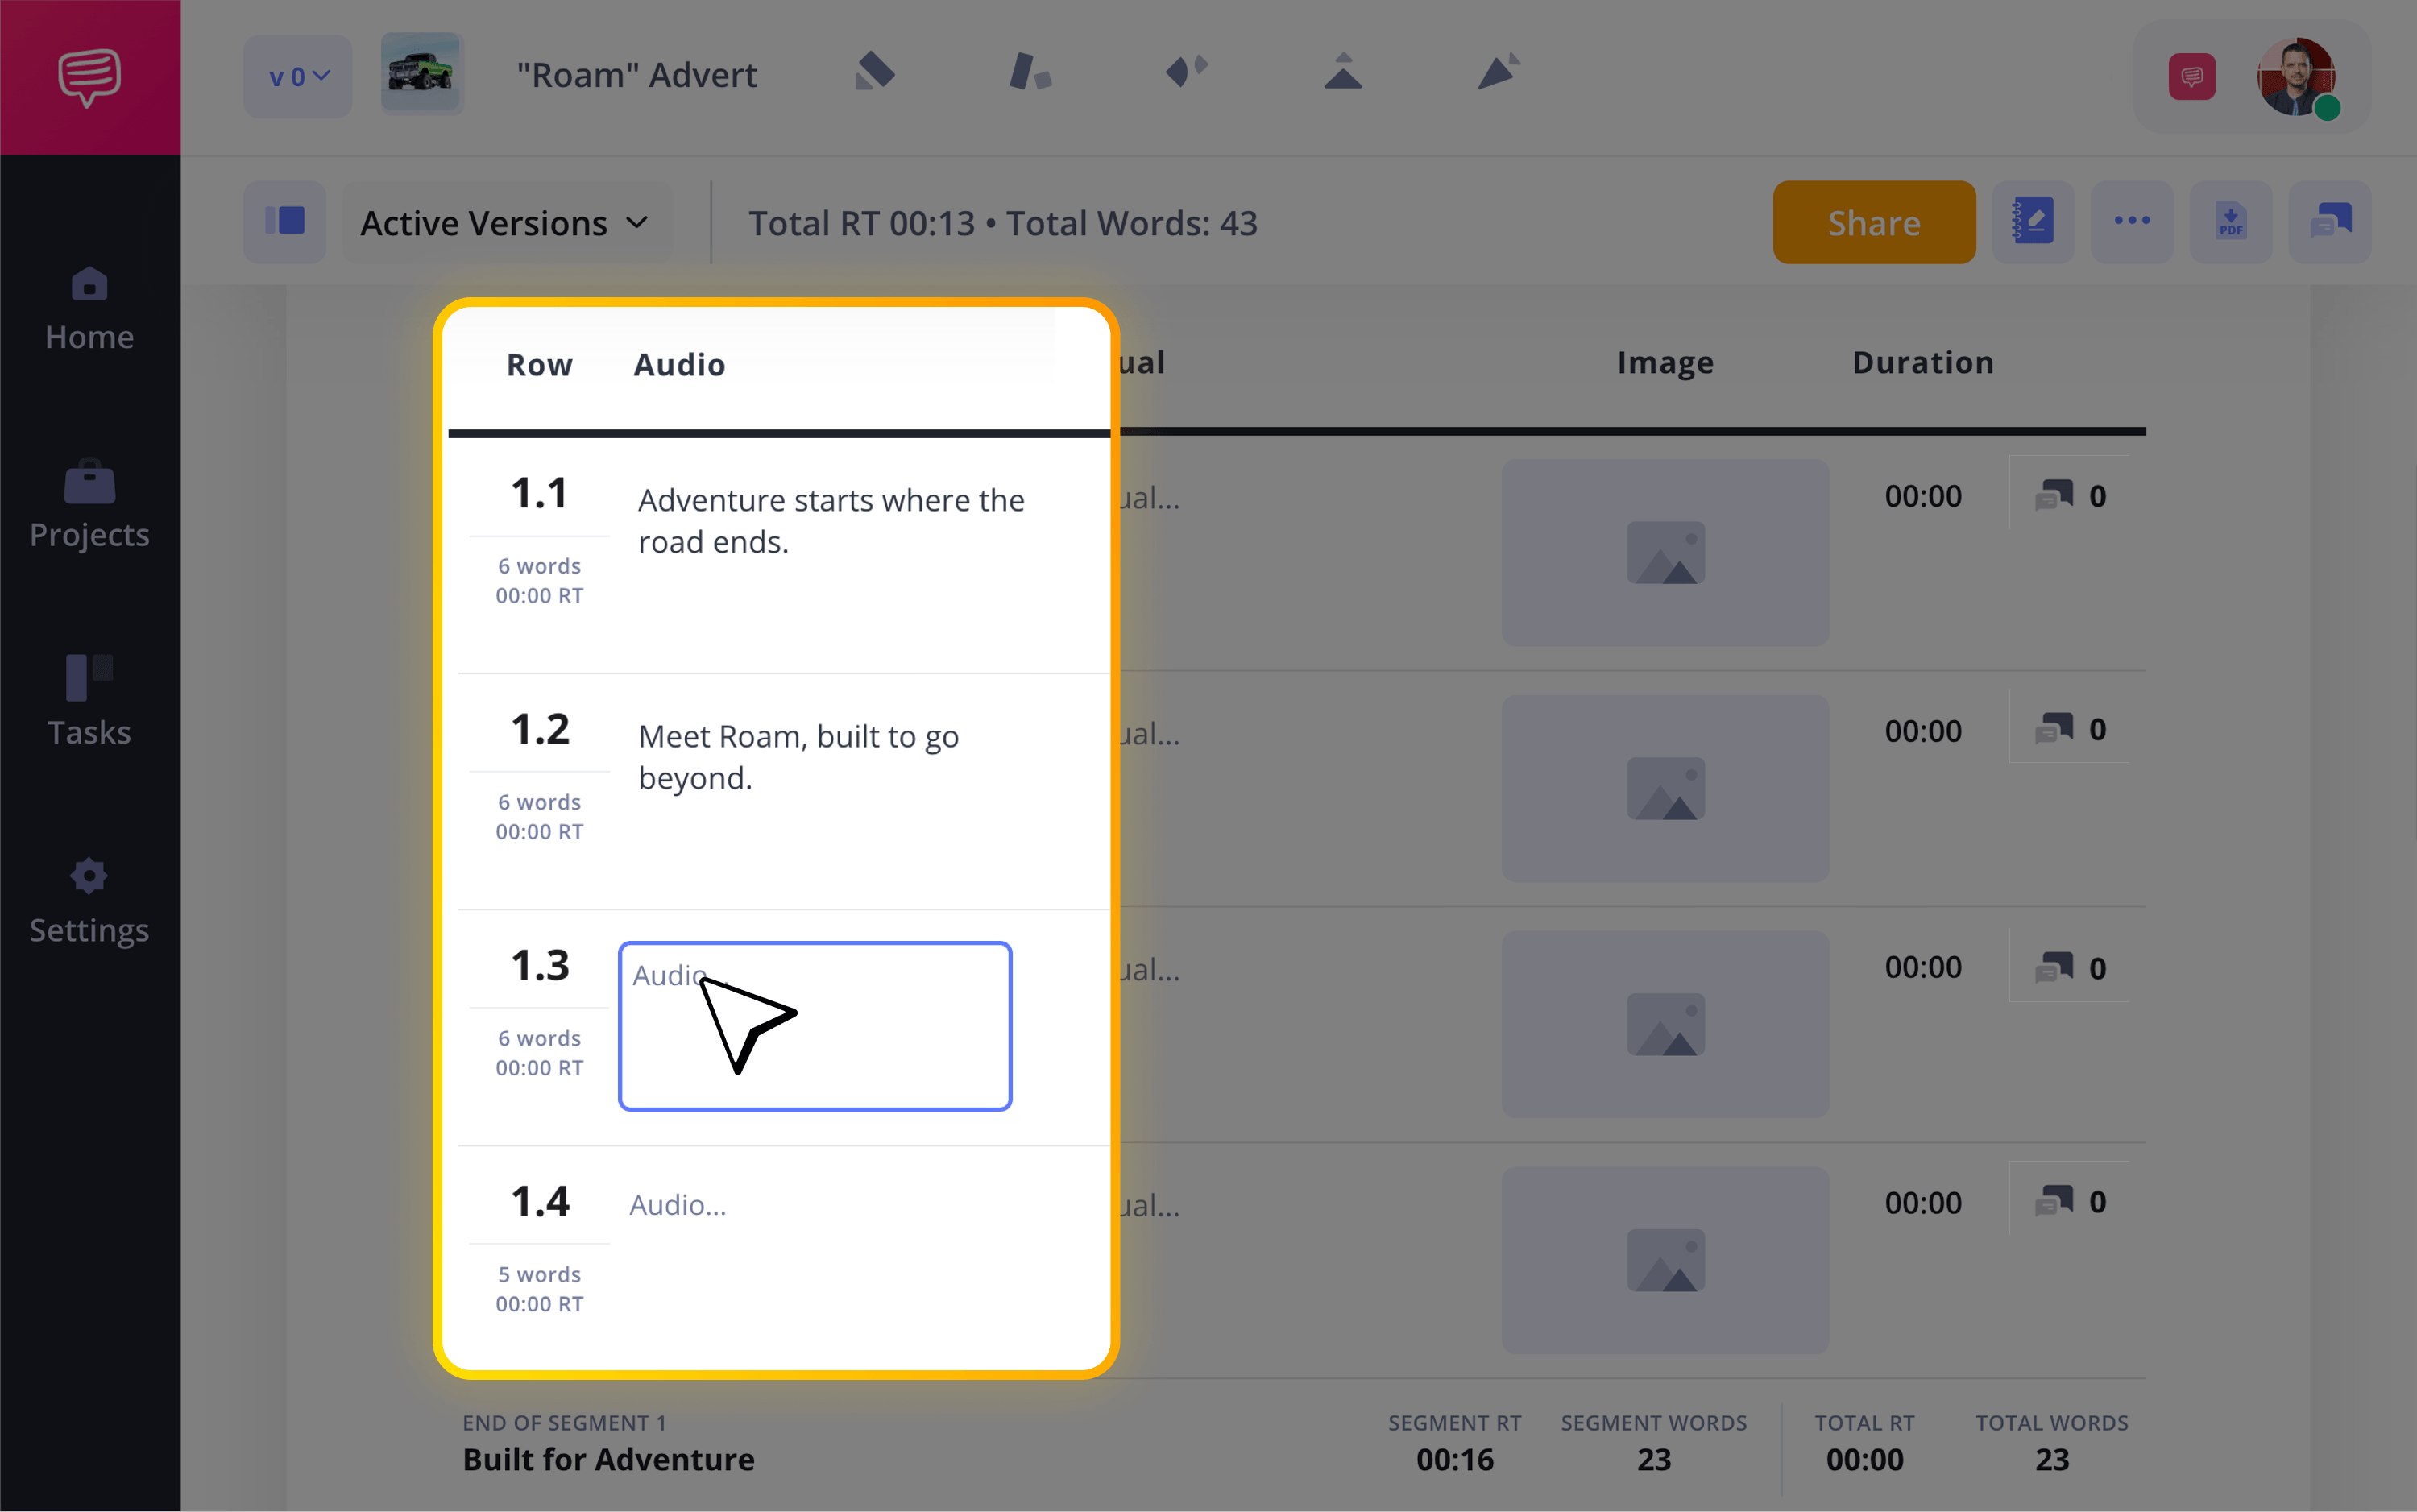2417x1512 pixels.
Task: Click image placeholder for row 1.2
Action: tap(1665, 788)
